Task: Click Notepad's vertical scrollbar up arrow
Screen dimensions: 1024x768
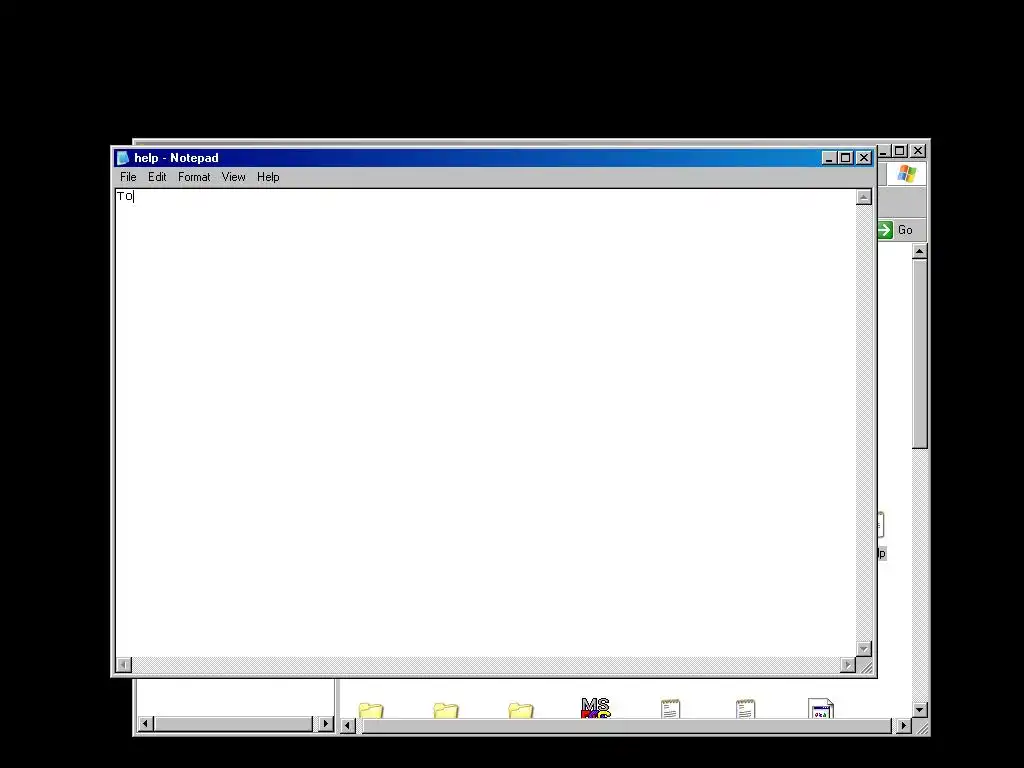Action: pos(864,197)
